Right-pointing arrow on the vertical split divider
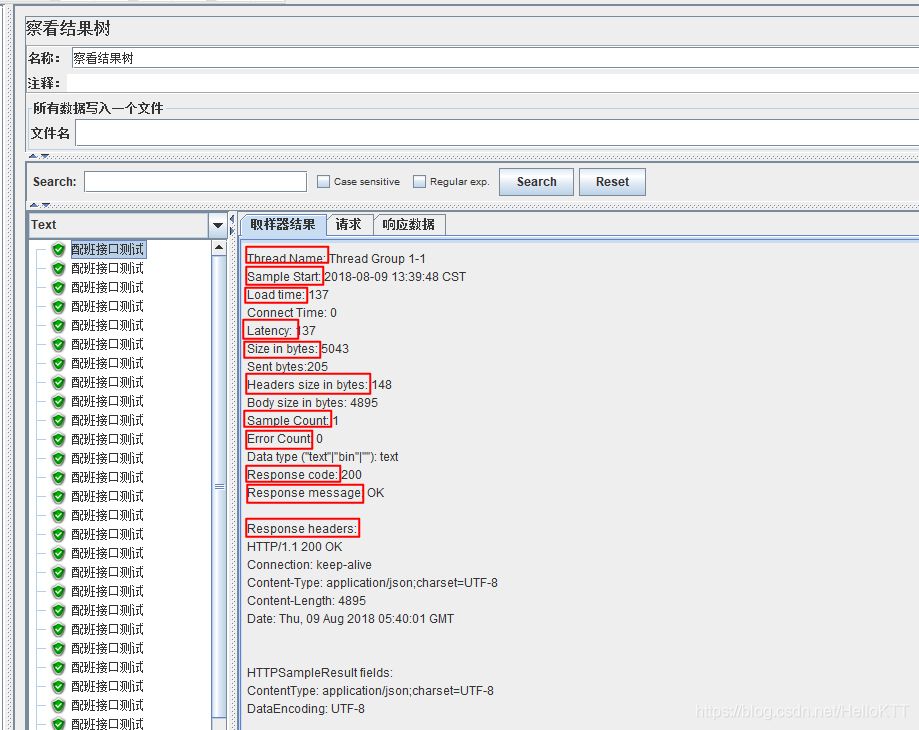 click(232, 230)
